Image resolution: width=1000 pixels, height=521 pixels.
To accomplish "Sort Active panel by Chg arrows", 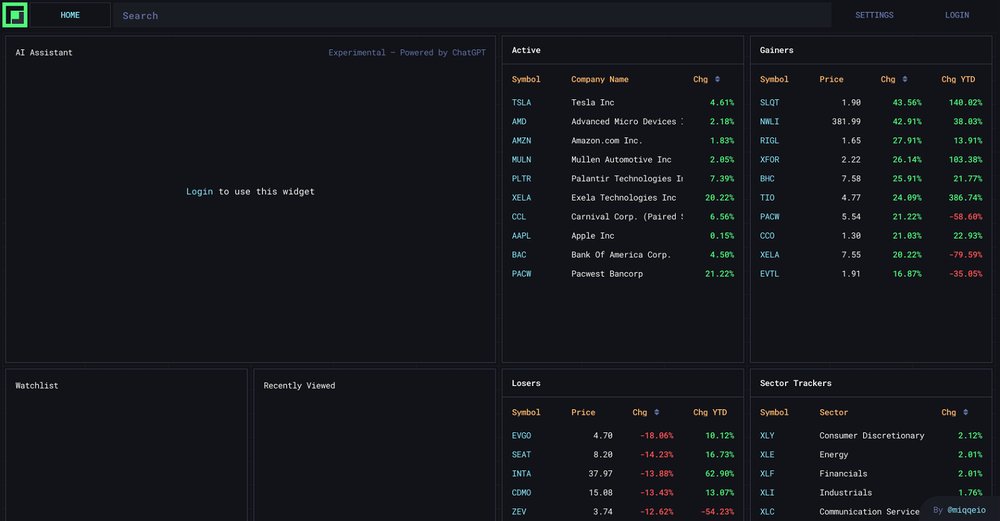I will tap(717, 79).
